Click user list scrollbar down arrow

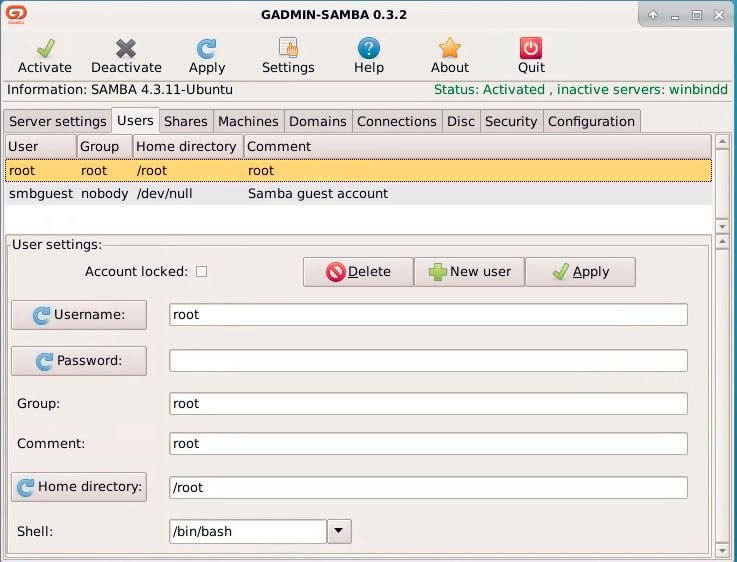[x=722, y=226]
